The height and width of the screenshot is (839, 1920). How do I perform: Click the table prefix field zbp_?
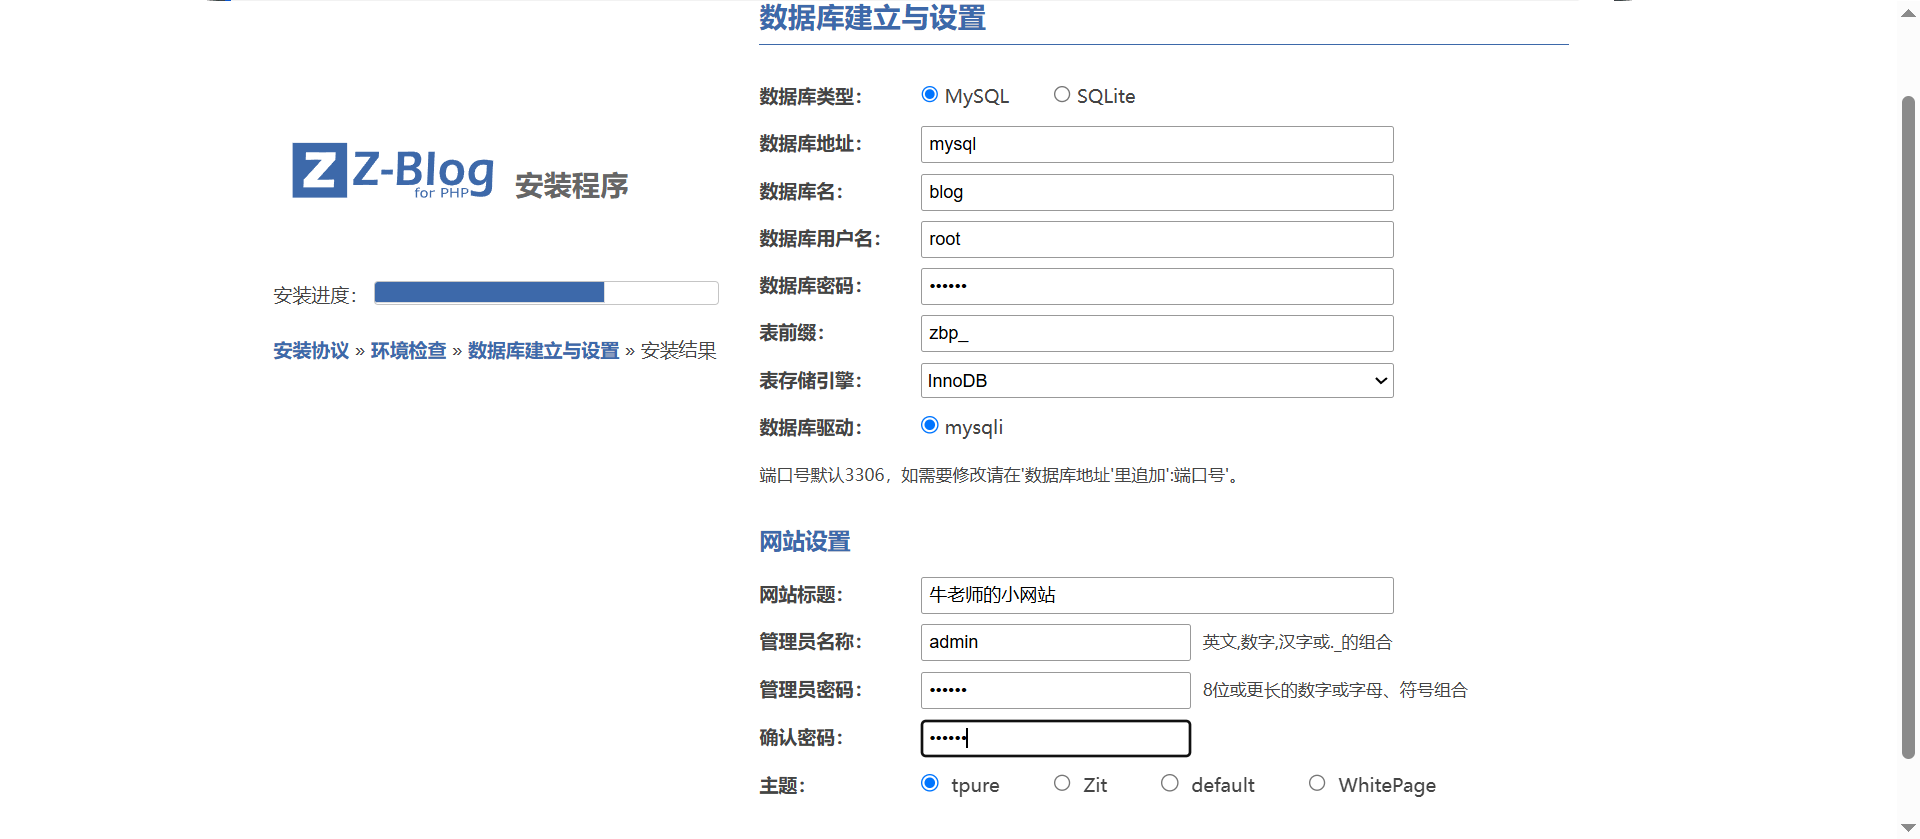coord(1157,333)
